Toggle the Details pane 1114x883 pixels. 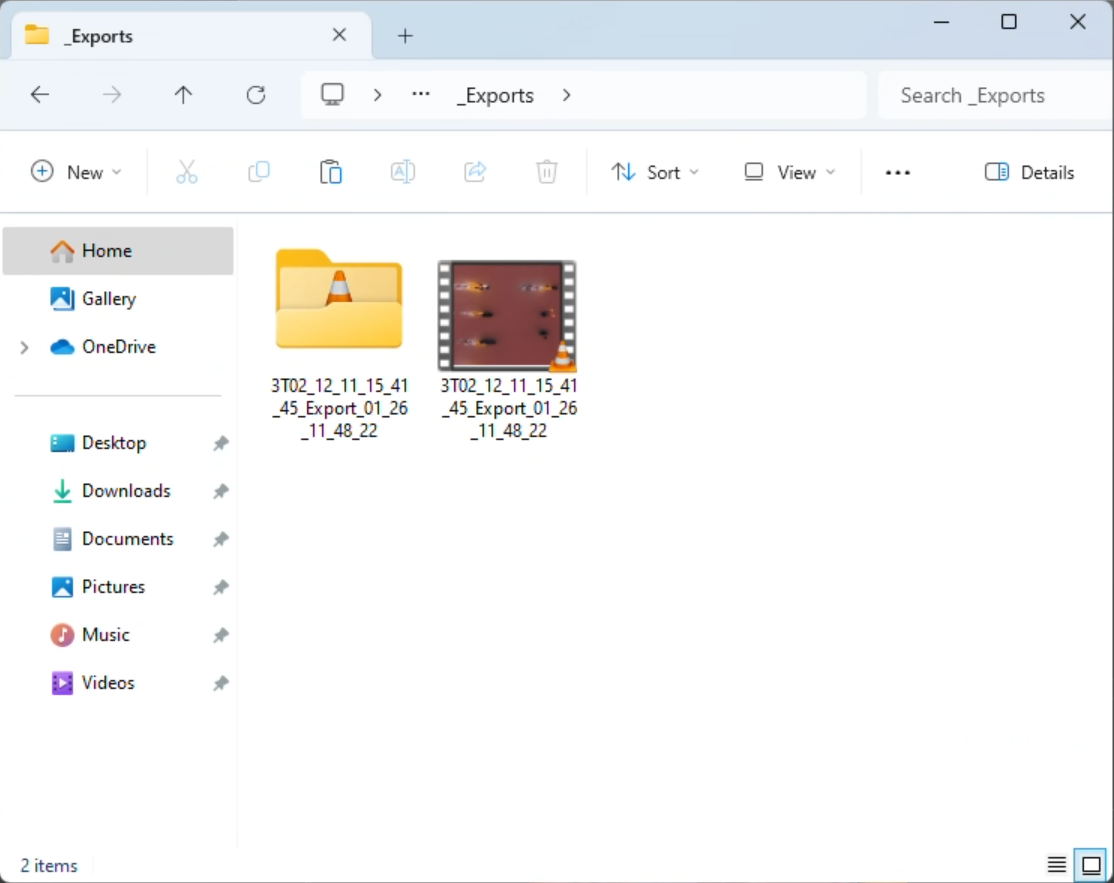1029,172
